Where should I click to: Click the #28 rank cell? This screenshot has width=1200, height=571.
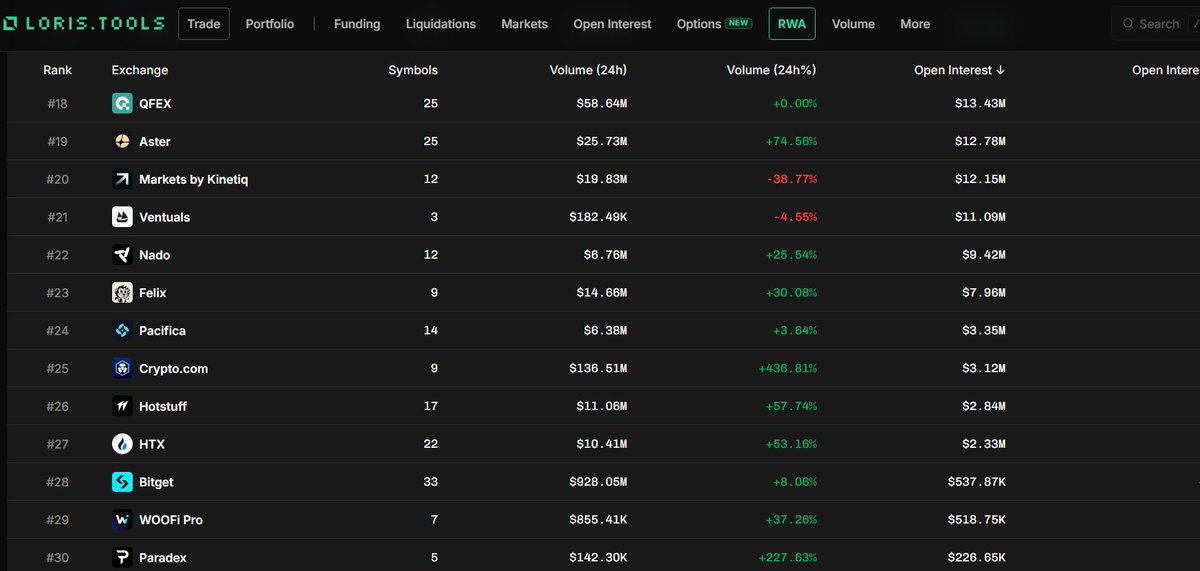point(58,482)
